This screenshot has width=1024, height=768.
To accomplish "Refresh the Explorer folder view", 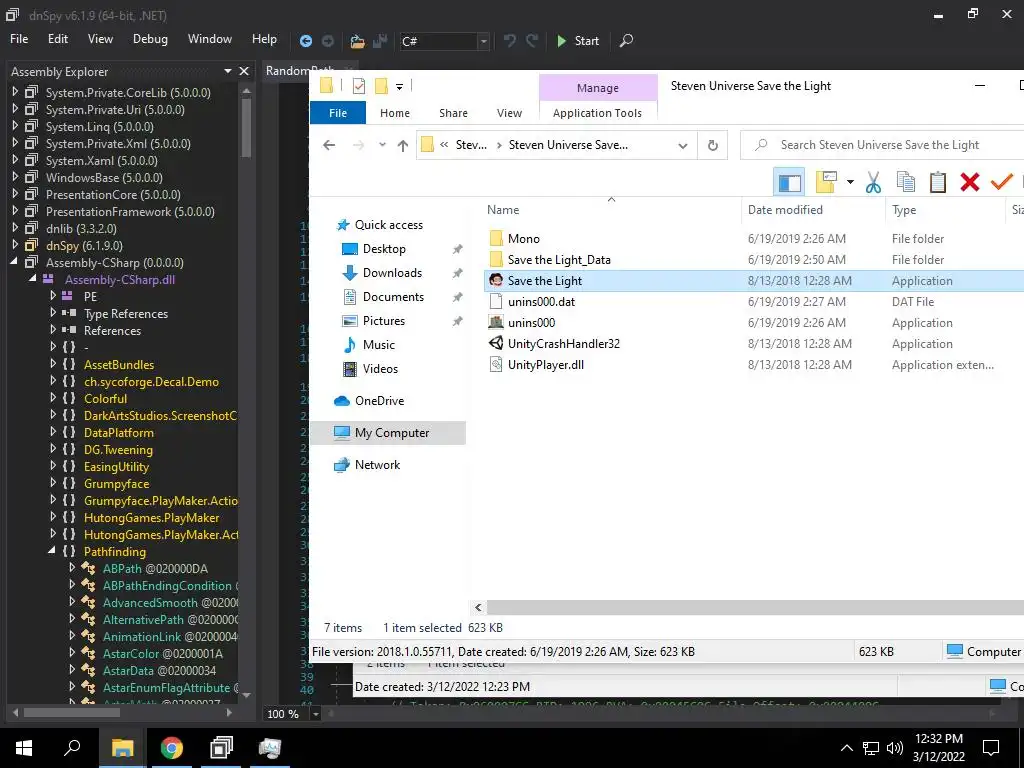I will pos(712,146).
